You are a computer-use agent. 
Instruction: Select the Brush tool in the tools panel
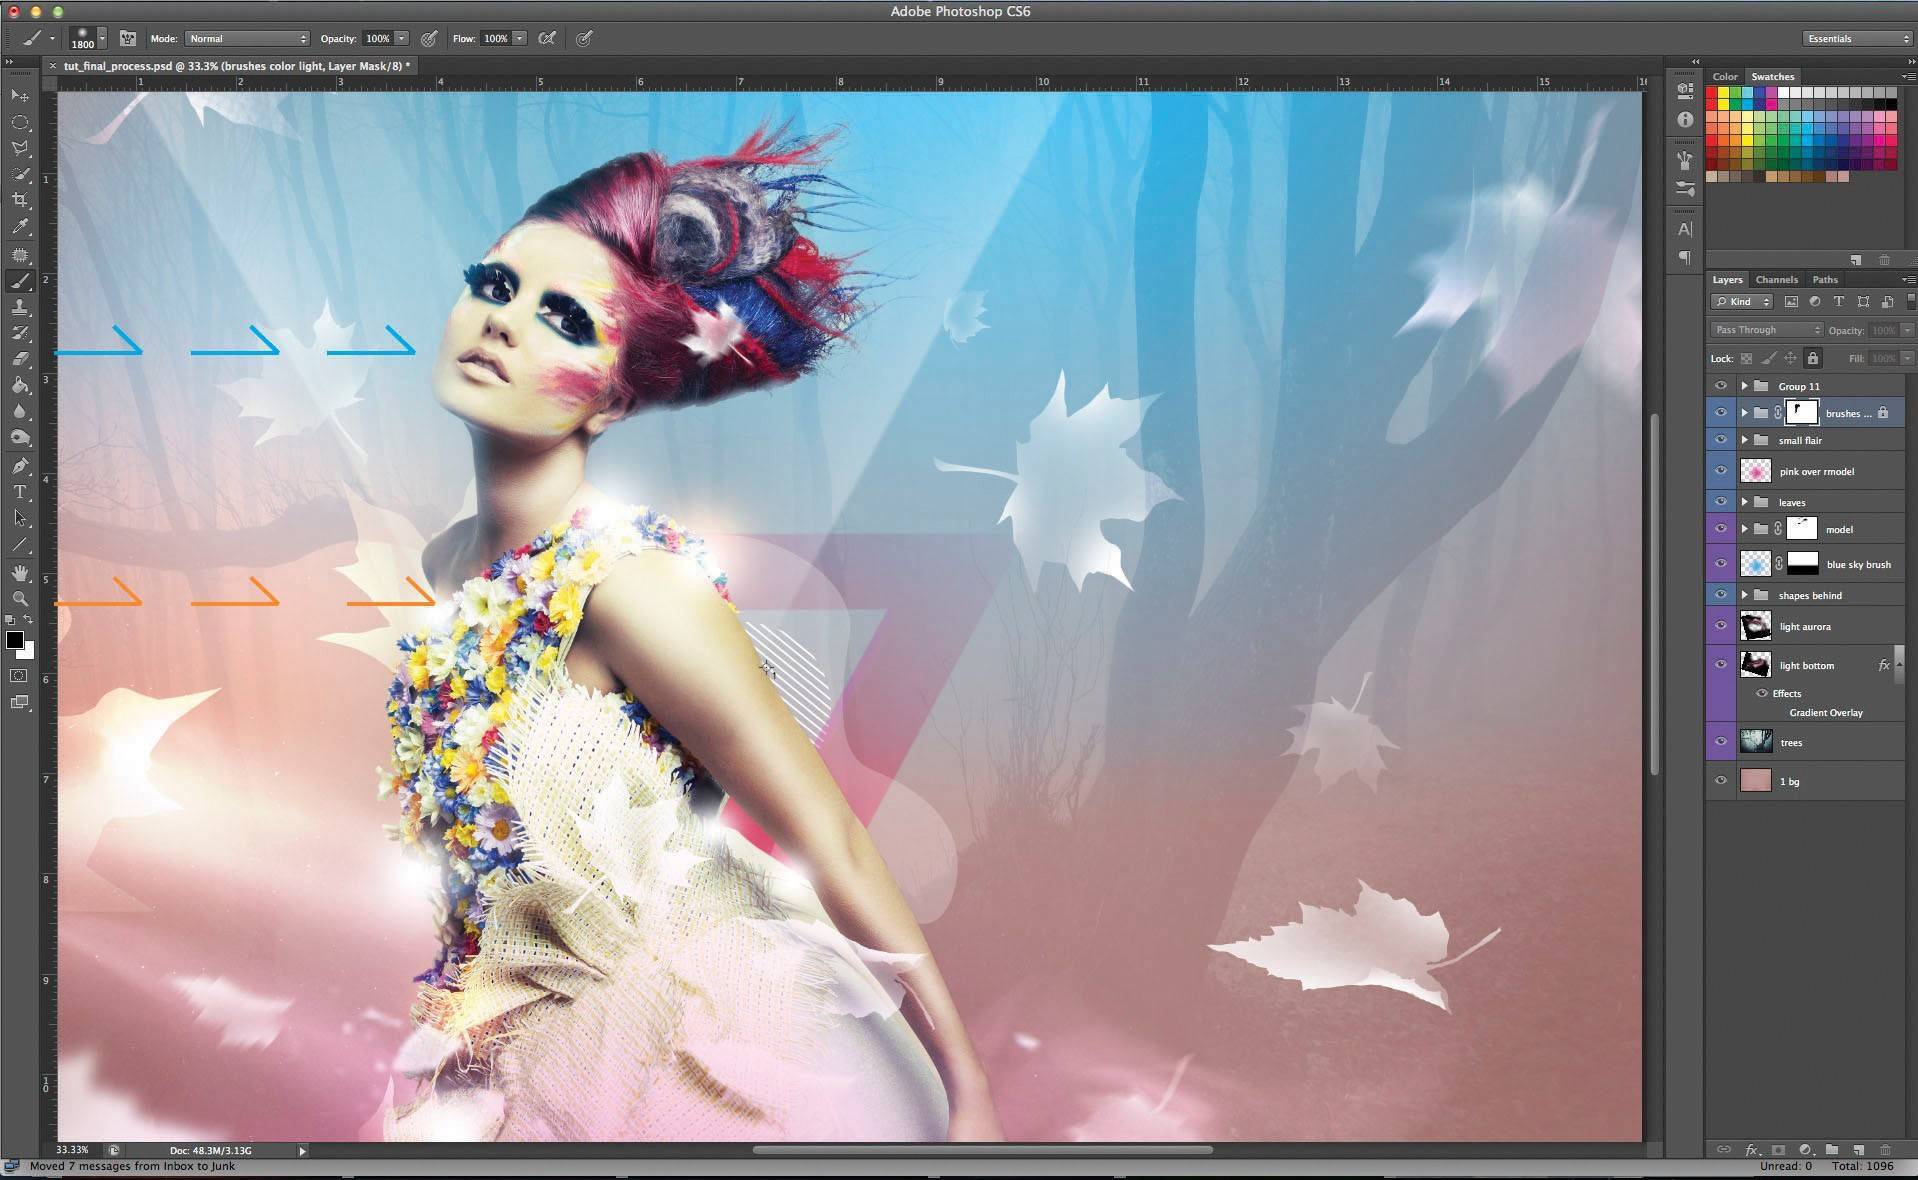(x=20, y=281)
